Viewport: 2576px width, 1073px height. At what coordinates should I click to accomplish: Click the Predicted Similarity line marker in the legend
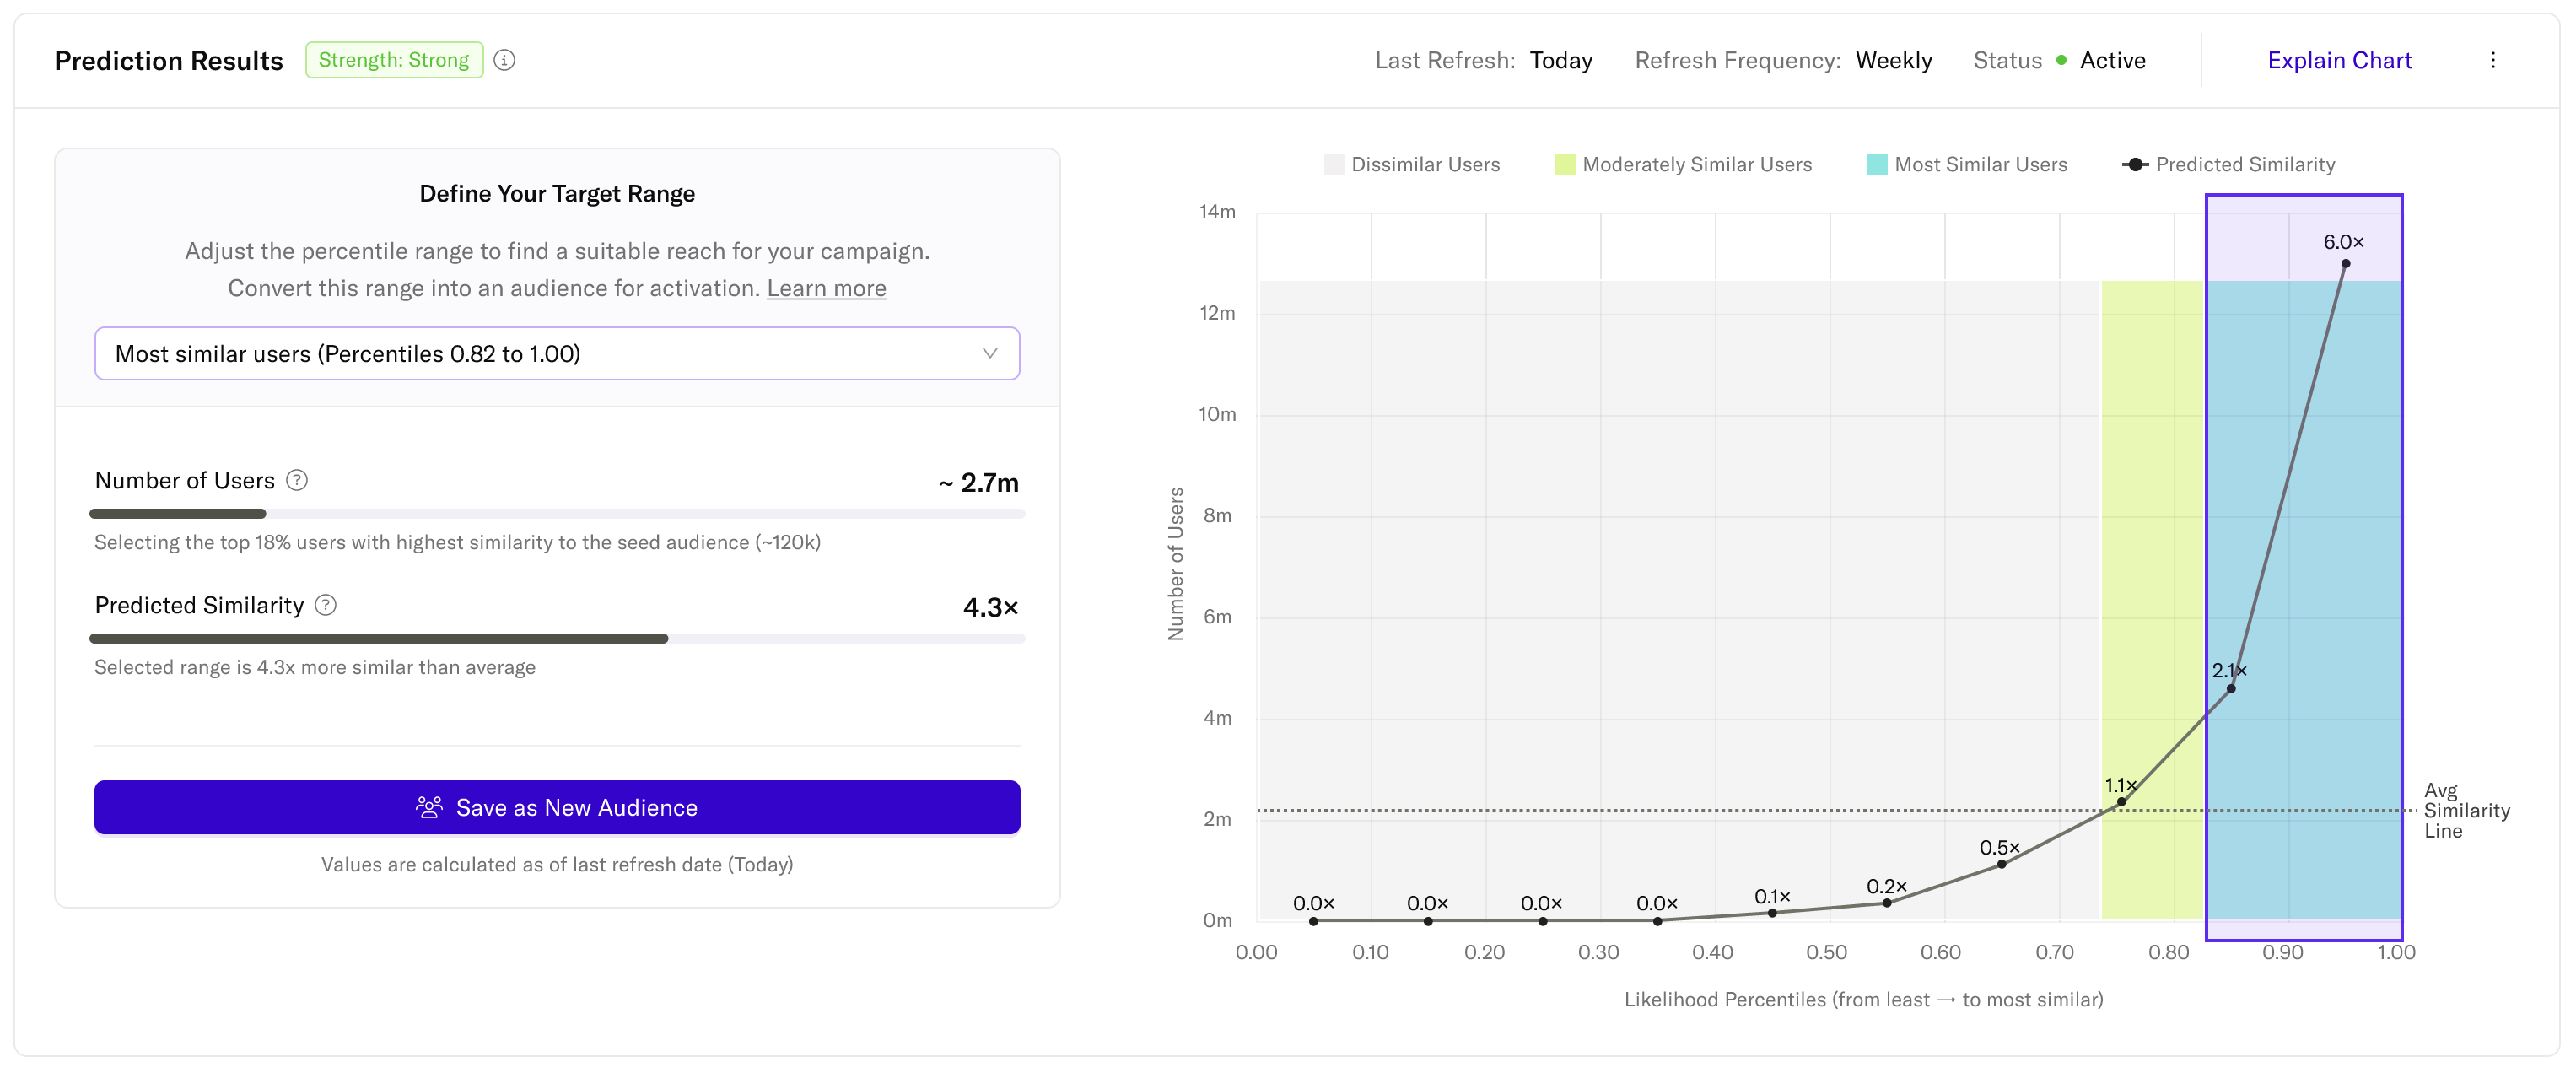click(2135, 164)
